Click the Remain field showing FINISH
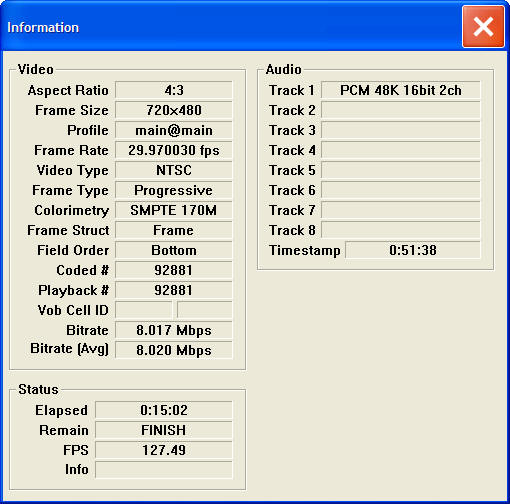510x504 pixels. click(164, 430)
